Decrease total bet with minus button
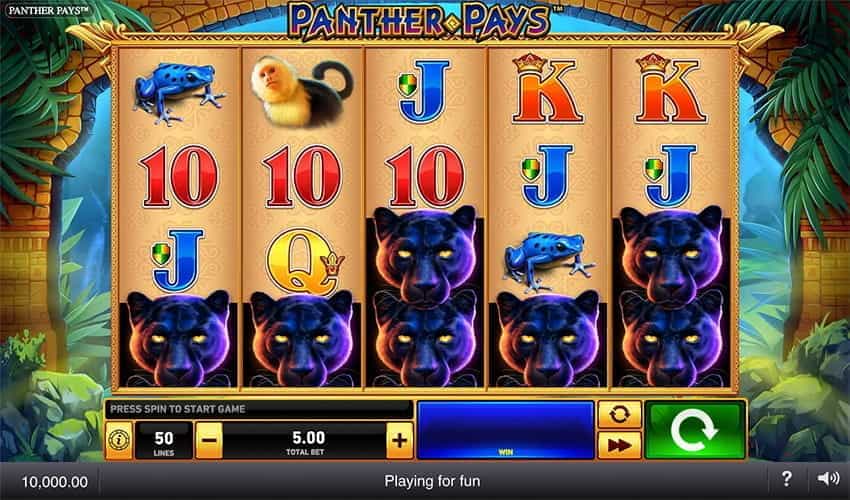Screen dimensions: 850x500 [209, 440]
